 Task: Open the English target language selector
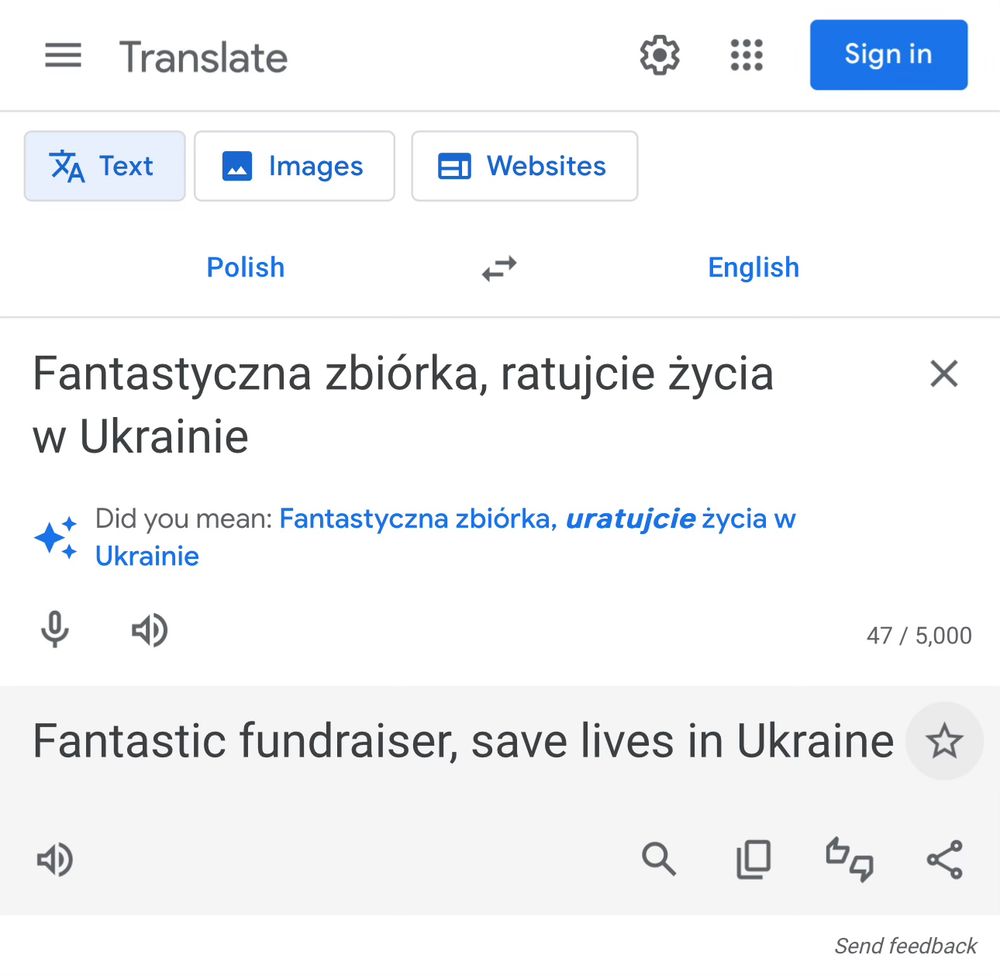753,267
